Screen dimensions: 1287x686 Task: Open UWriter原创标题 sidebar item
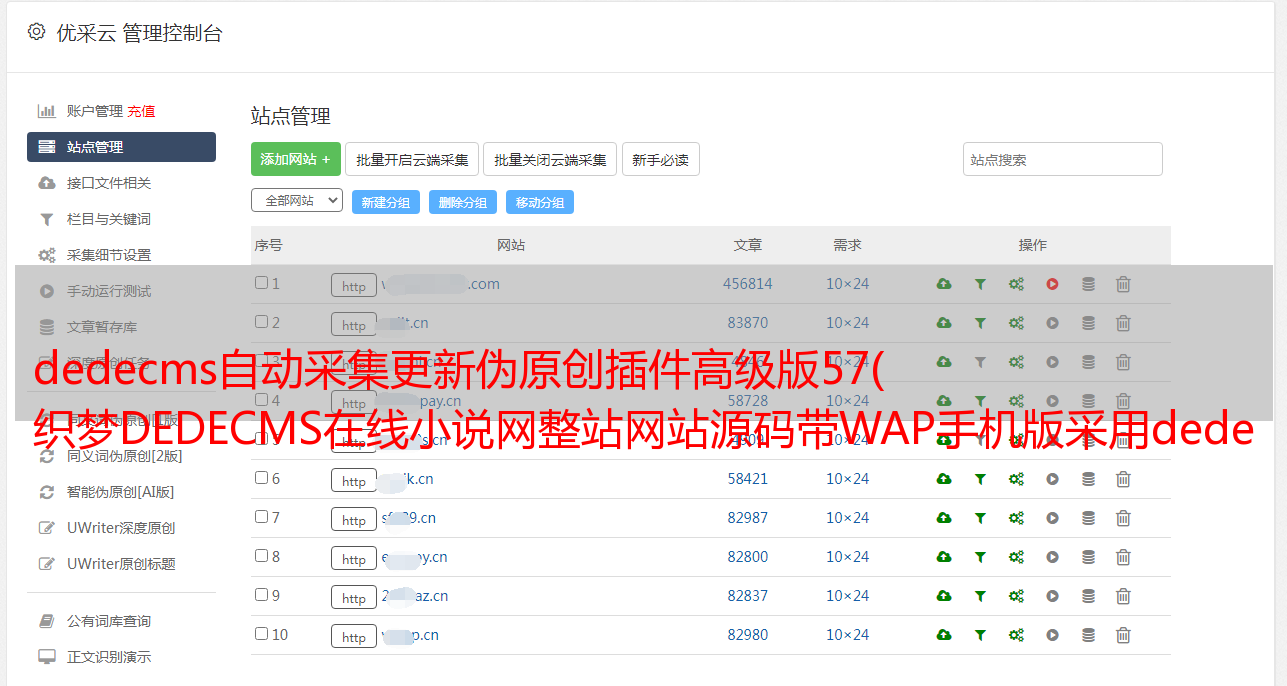click(121, 564)
